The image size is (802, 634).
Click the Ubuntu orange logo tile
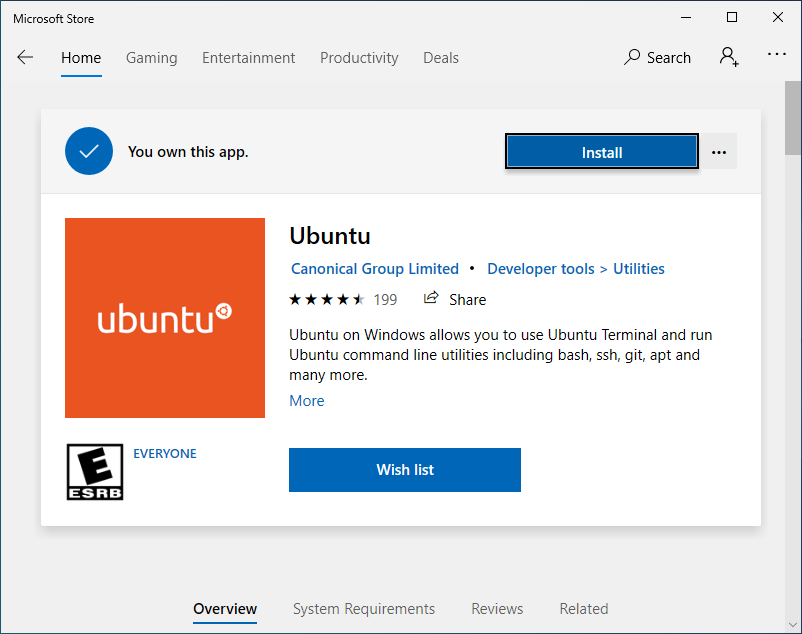click(x=165, y=318)
